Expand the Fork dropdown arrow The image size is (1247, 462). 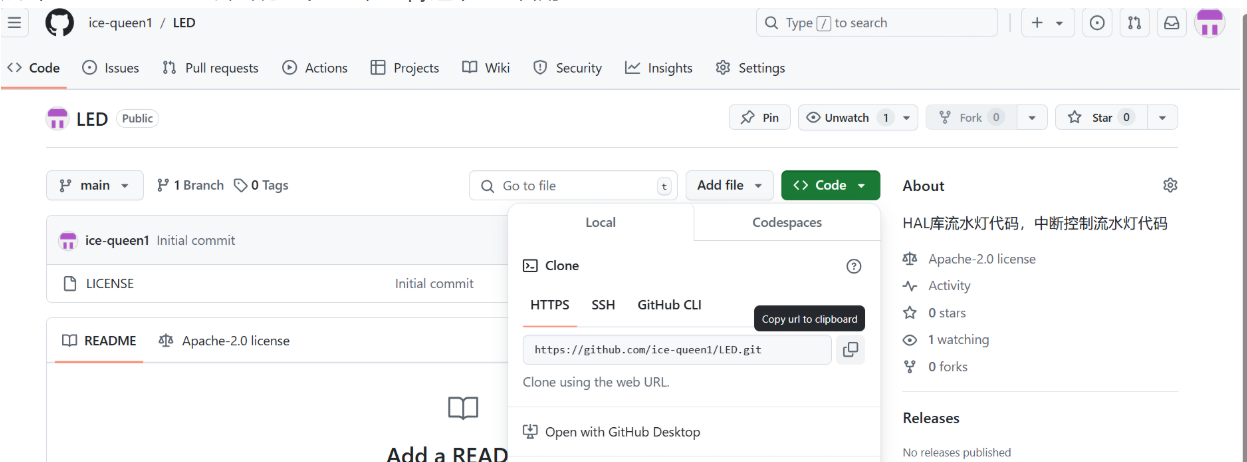[x=1032, y=118]
